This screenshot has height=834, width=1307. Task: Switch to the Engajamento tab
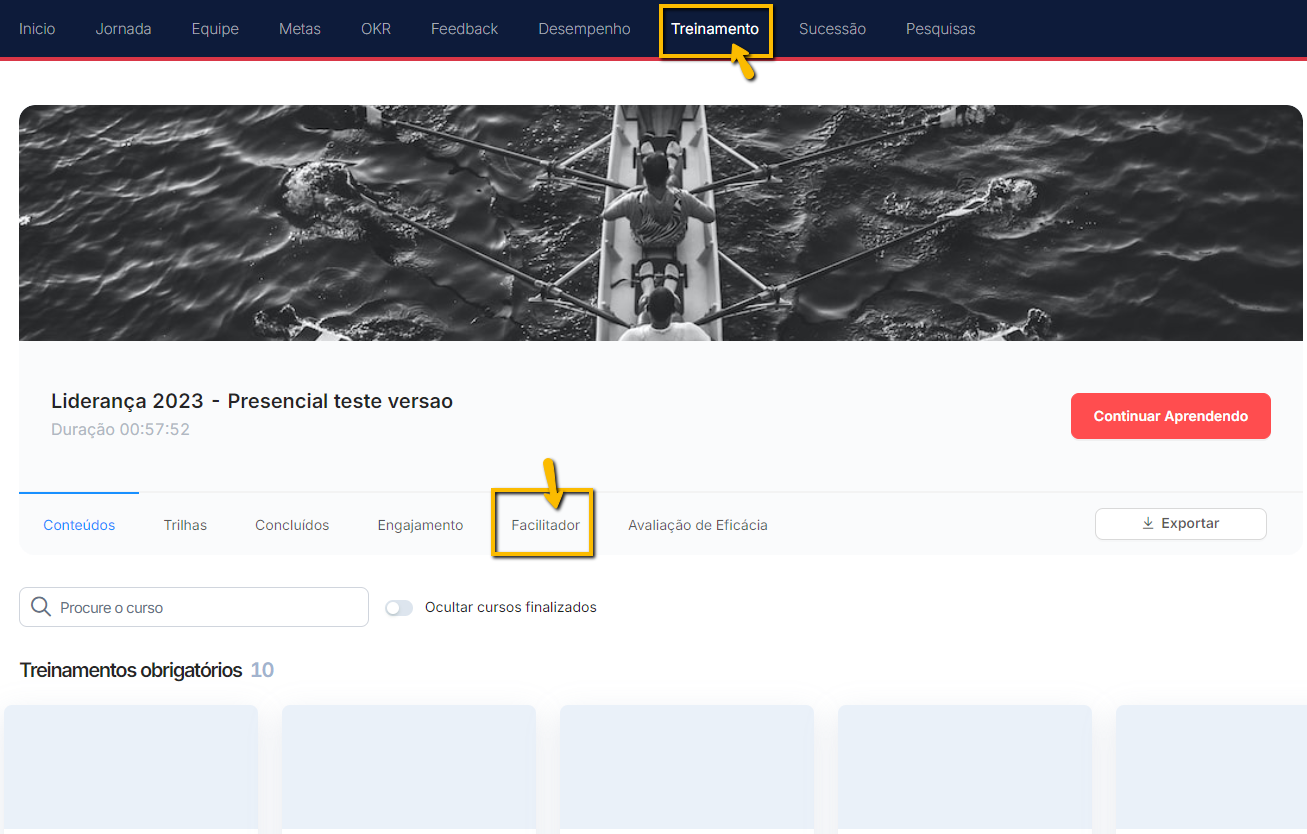coord(420,525)
